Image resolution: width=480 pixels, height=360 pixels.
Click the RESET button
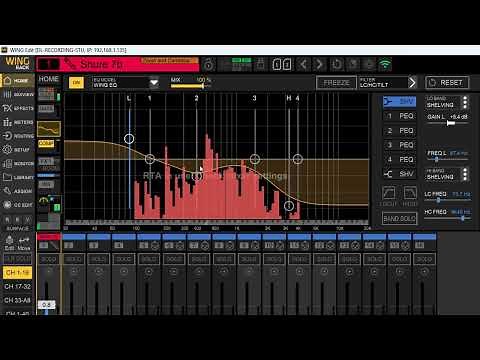(447, 83)
